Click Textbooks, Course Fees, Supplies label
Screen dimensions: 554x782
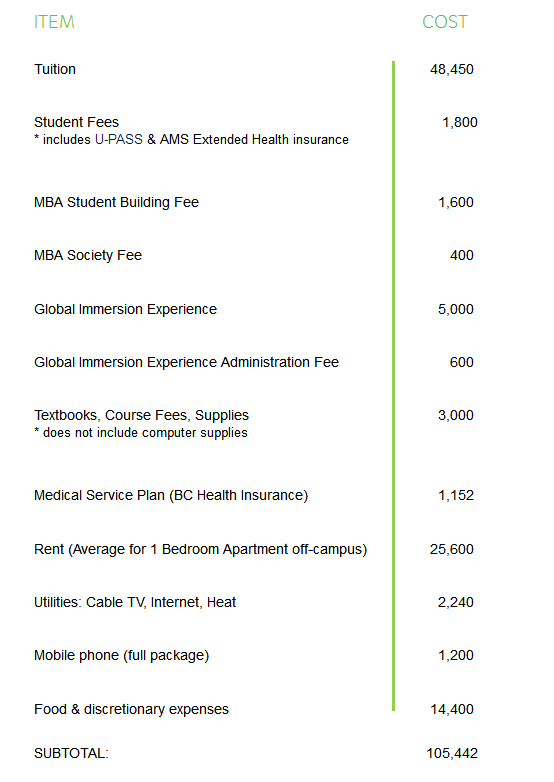(x=141, y=415)
